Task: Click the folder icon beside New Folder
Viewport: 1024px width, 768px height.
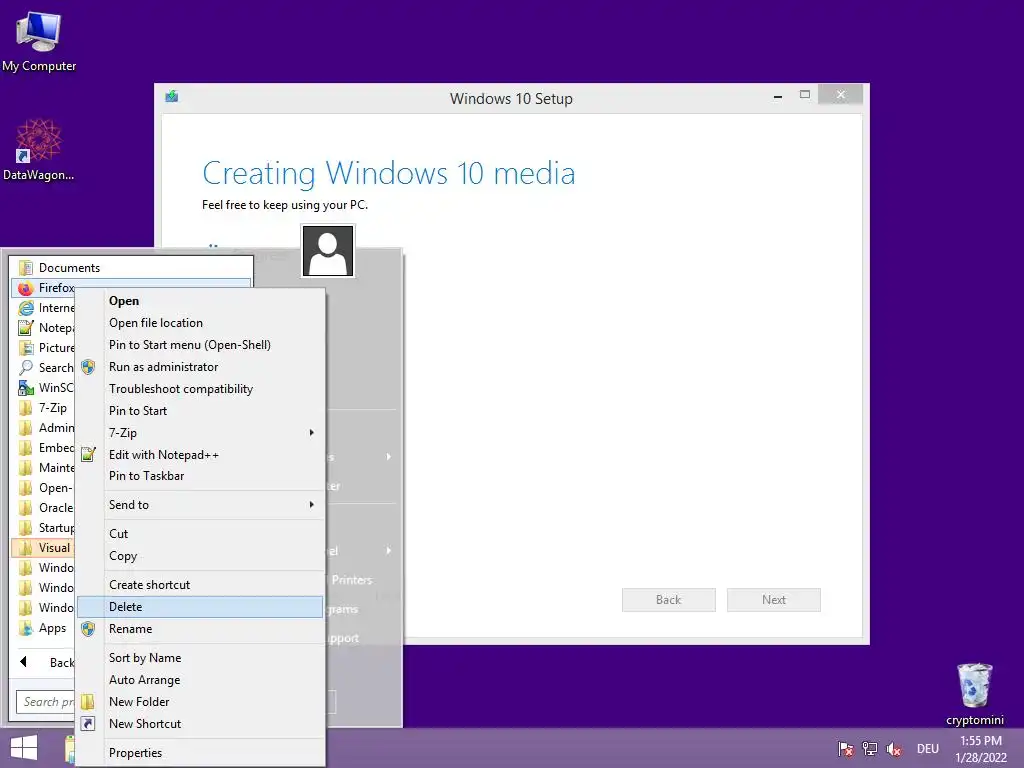Action: [88, 702]
